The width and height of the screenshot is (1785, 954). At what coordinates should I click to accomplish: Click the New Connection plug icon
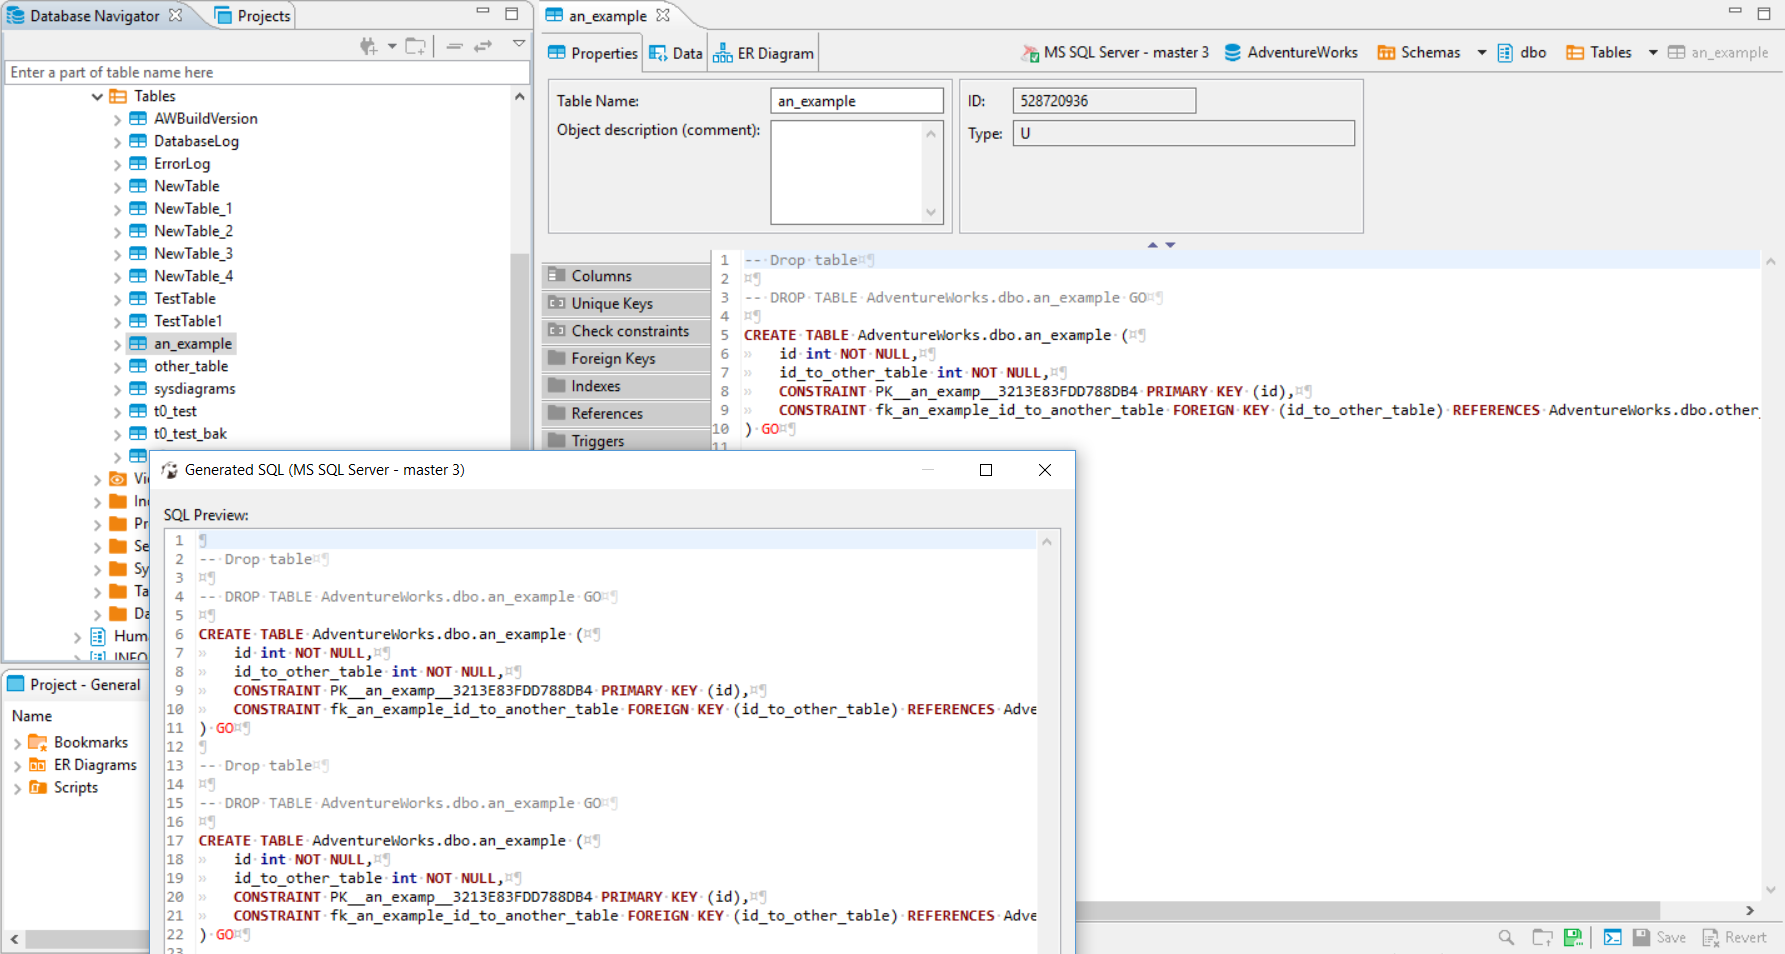pos(368,46)
